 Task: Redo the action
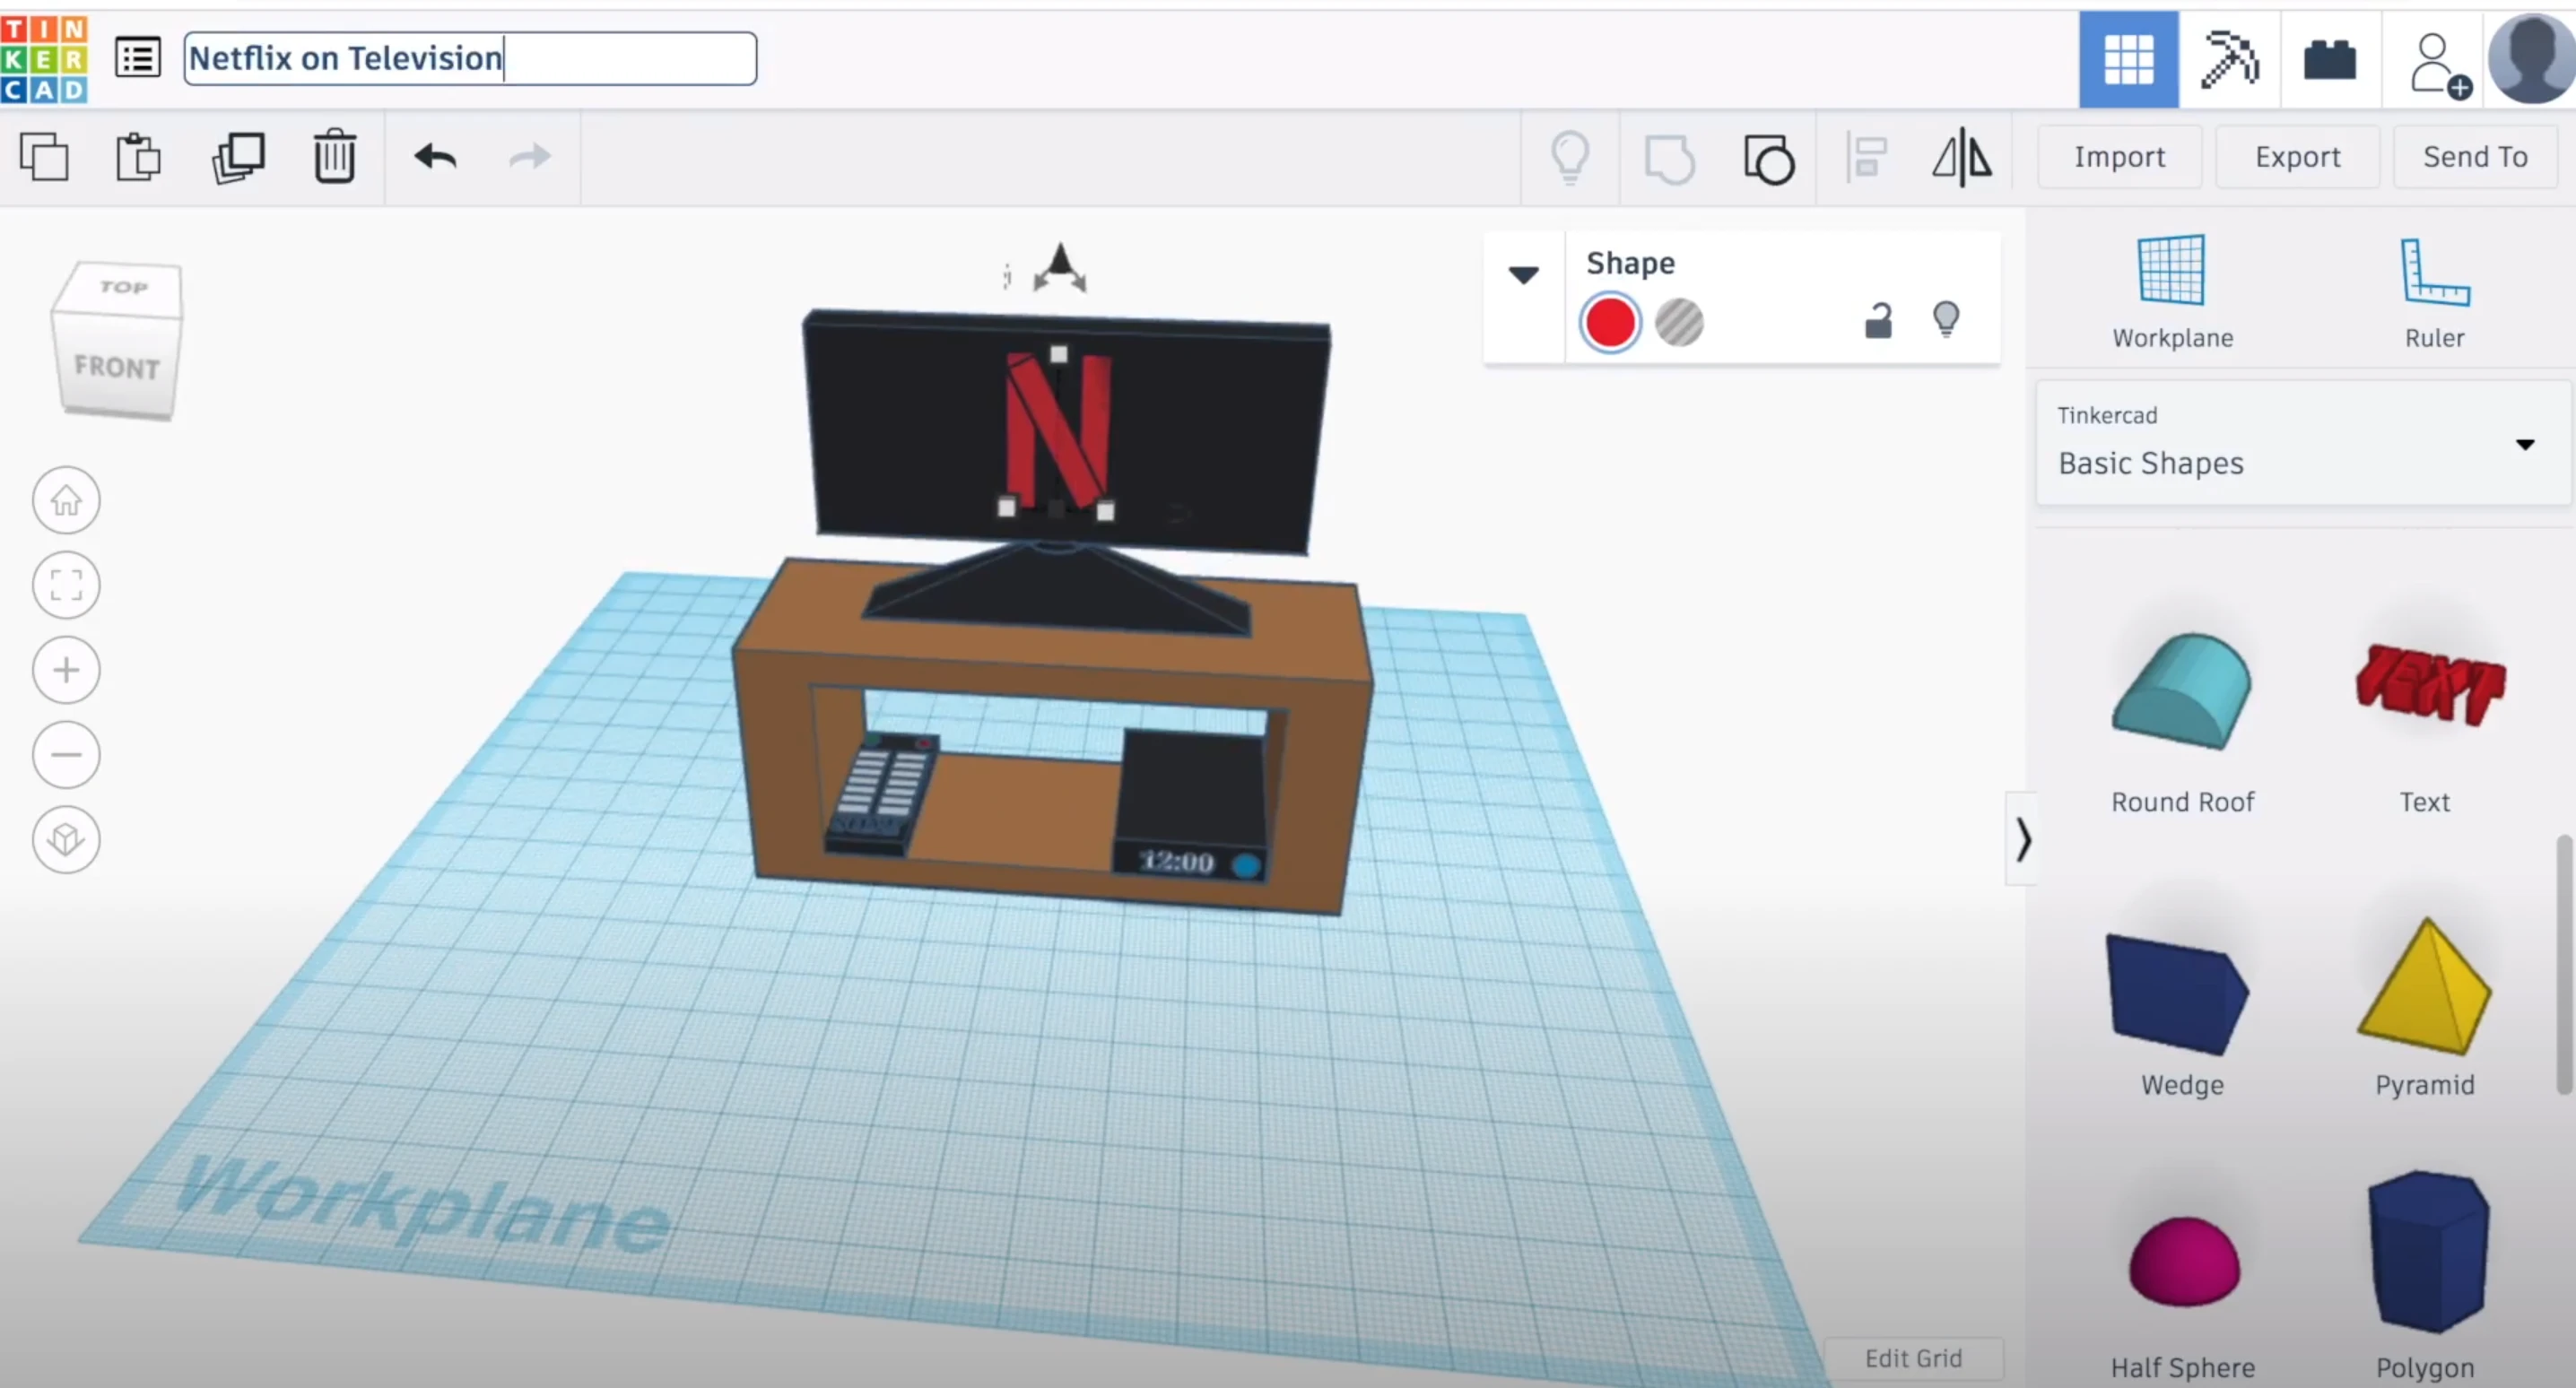point(529,157)
